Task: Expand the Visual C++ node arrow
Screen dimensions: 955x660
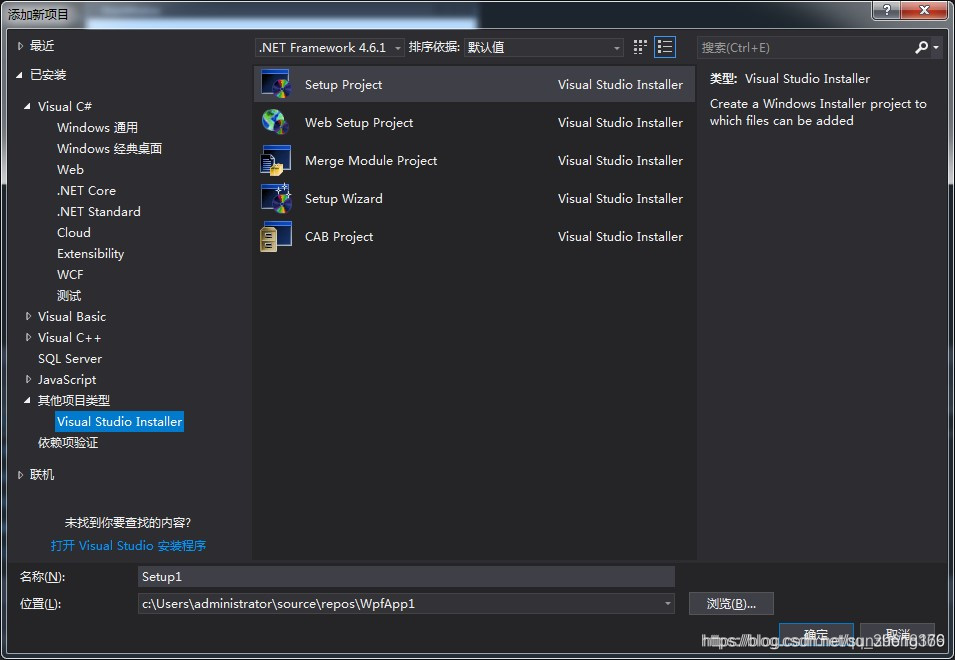Action: coord(28,337)
